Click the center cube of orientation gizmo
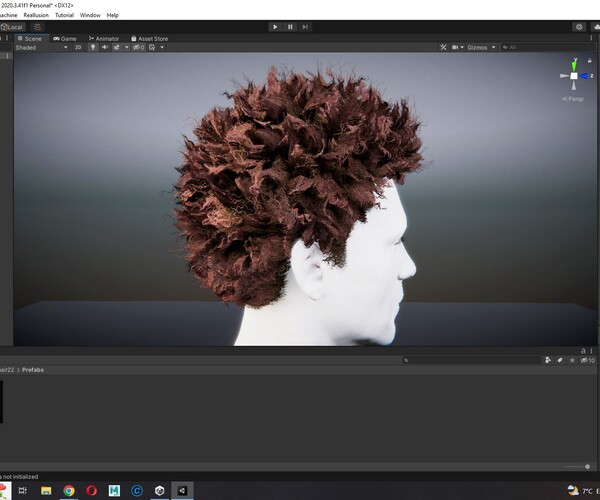This screenshot has height=500, width=600. tap(574, 76)
